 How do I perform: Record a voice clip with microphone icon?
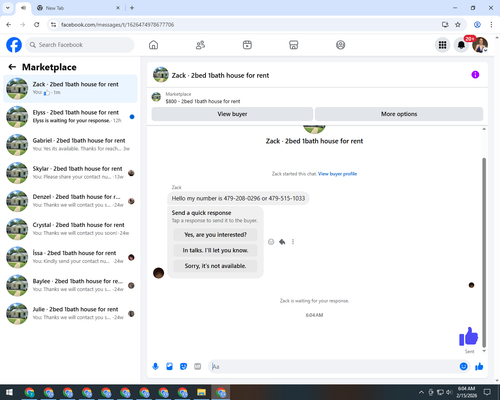coord(155,367)
